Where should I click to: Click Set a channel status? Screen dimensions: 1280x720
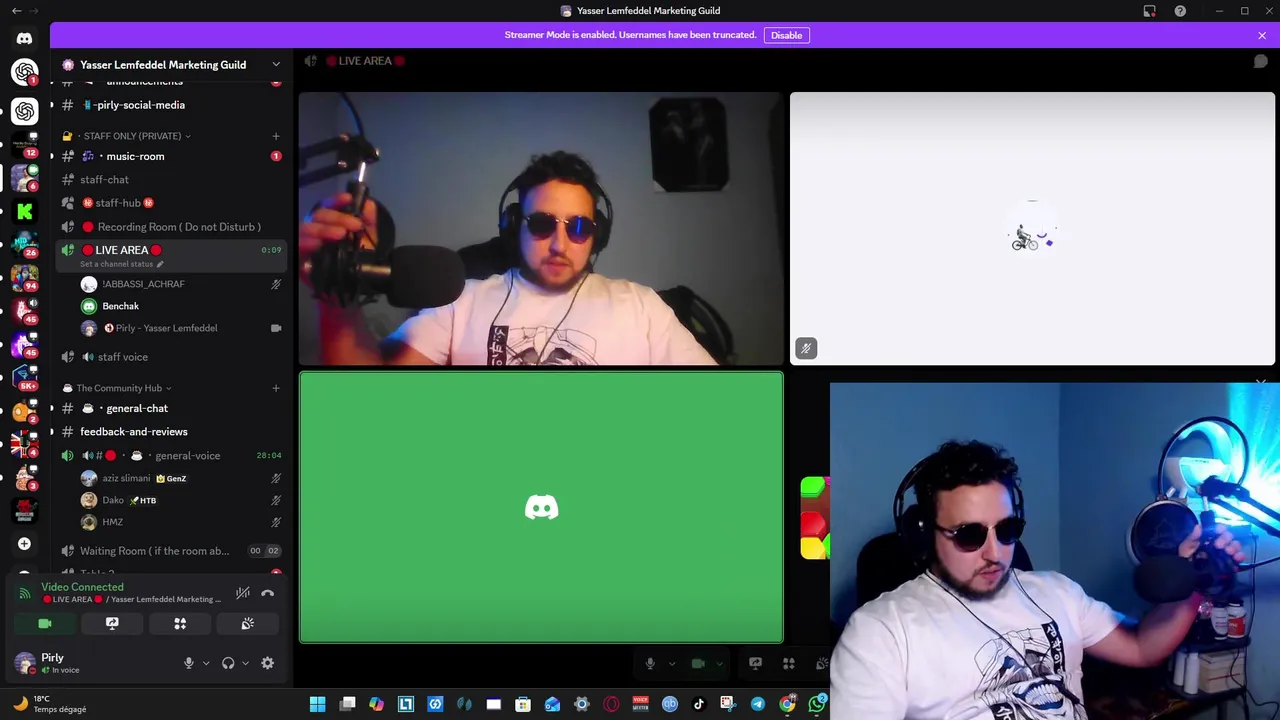pyautogui.click(x=121, y=264)
